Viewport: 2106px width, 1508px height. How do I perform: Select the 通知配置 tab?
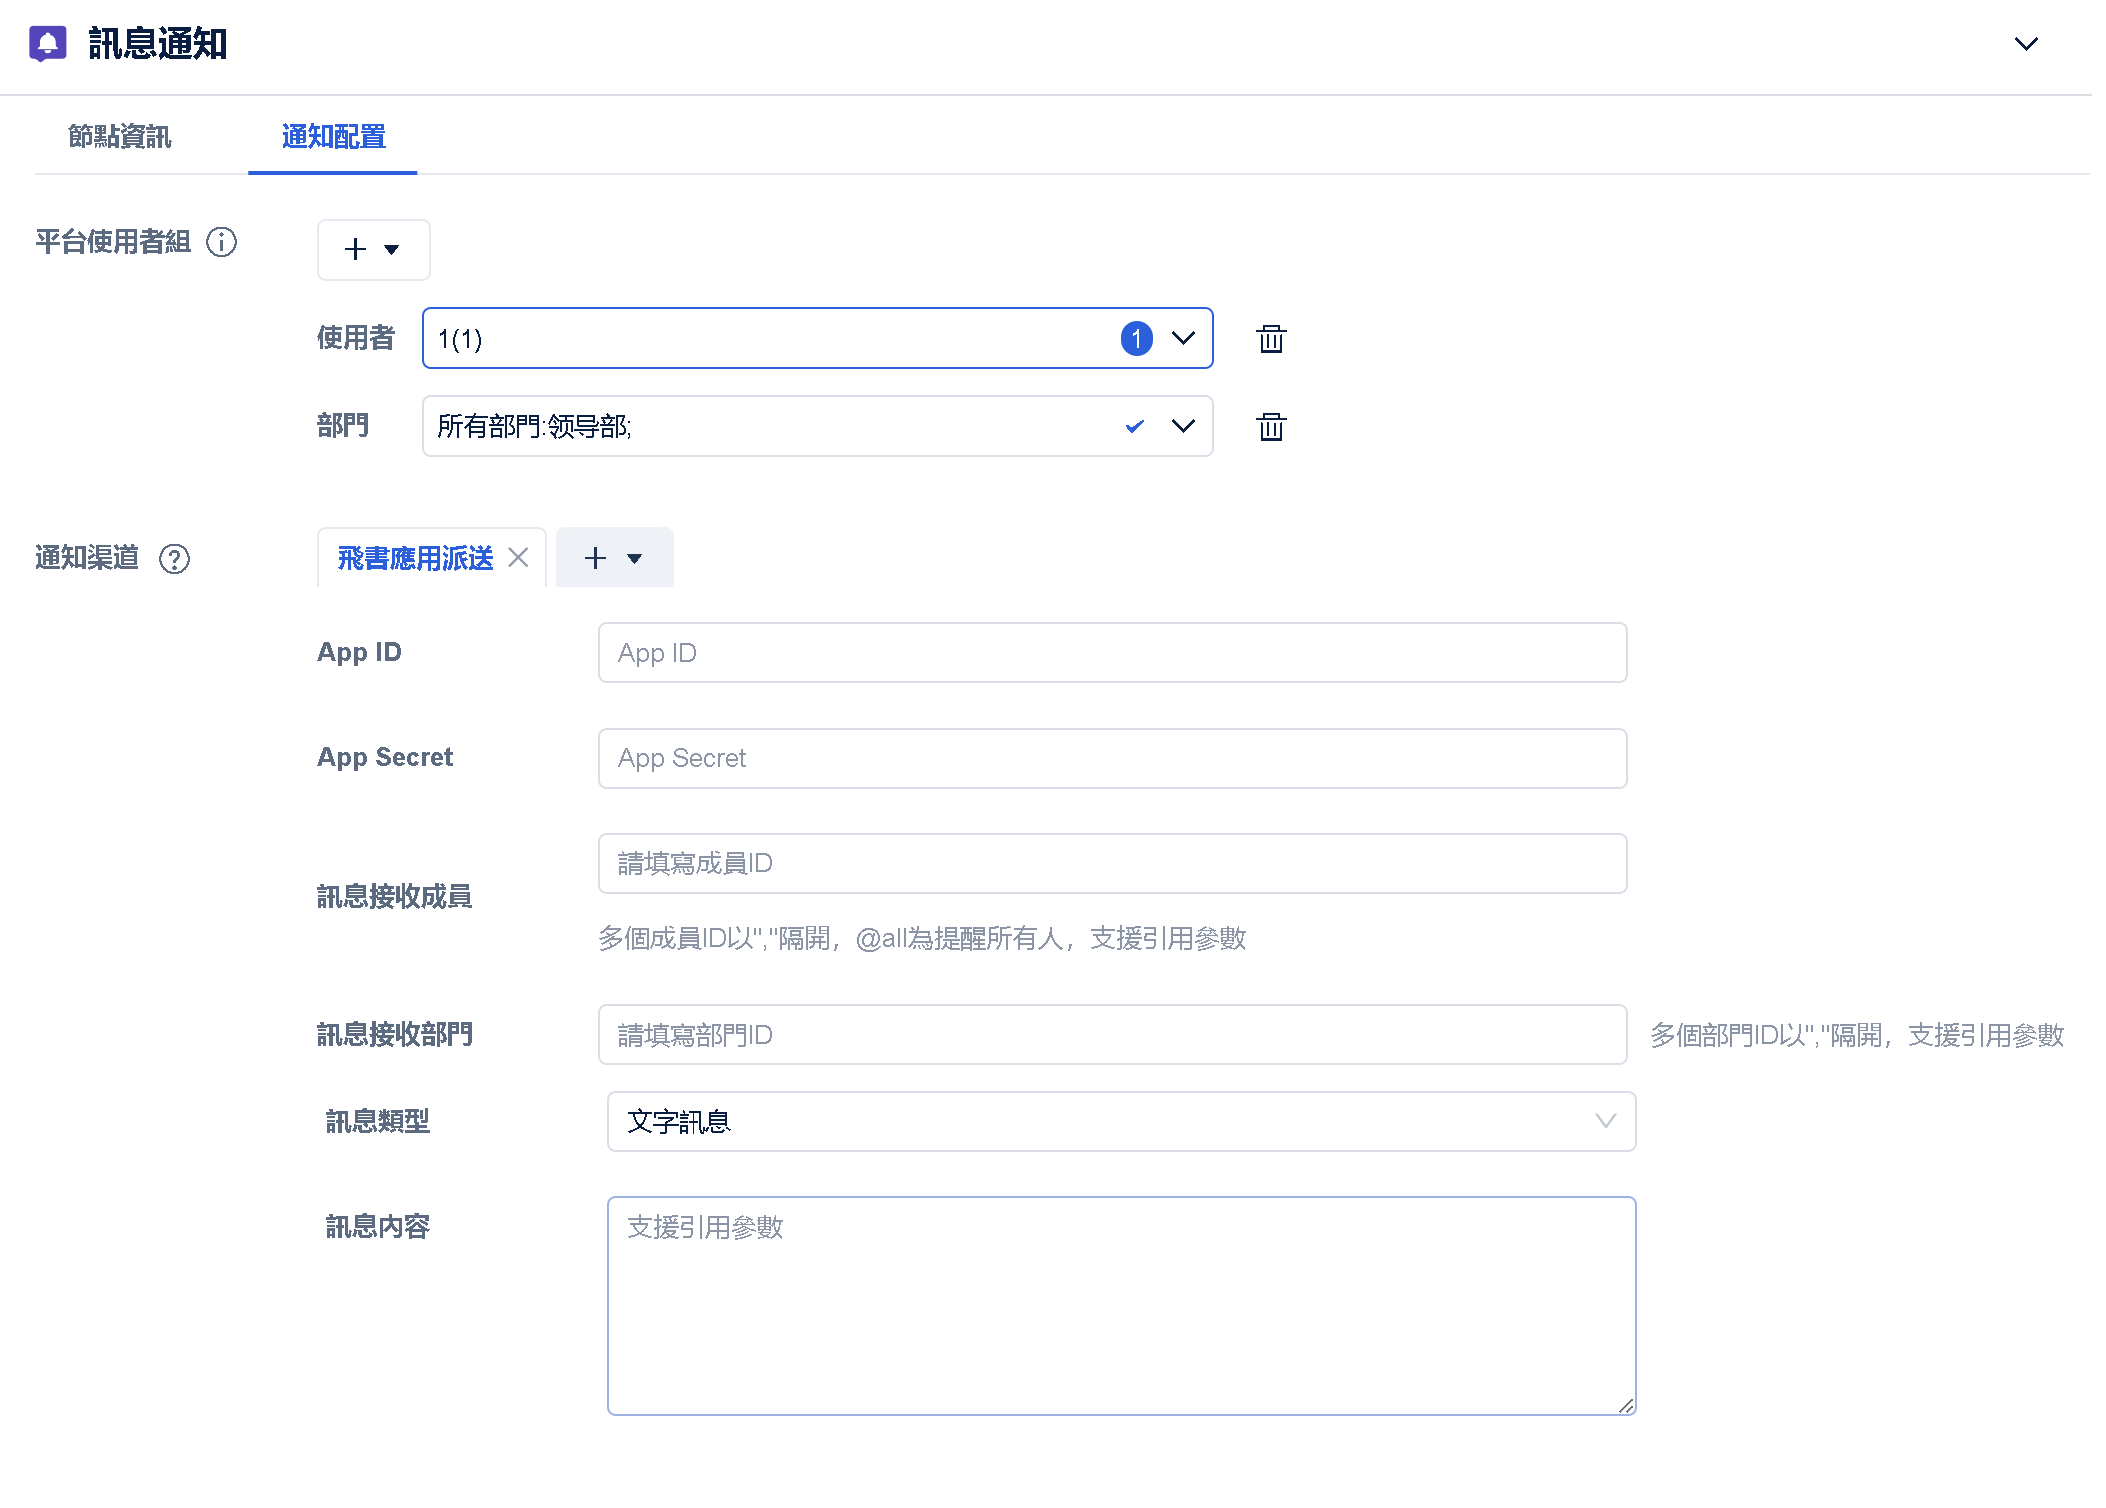tap(333, 137)
